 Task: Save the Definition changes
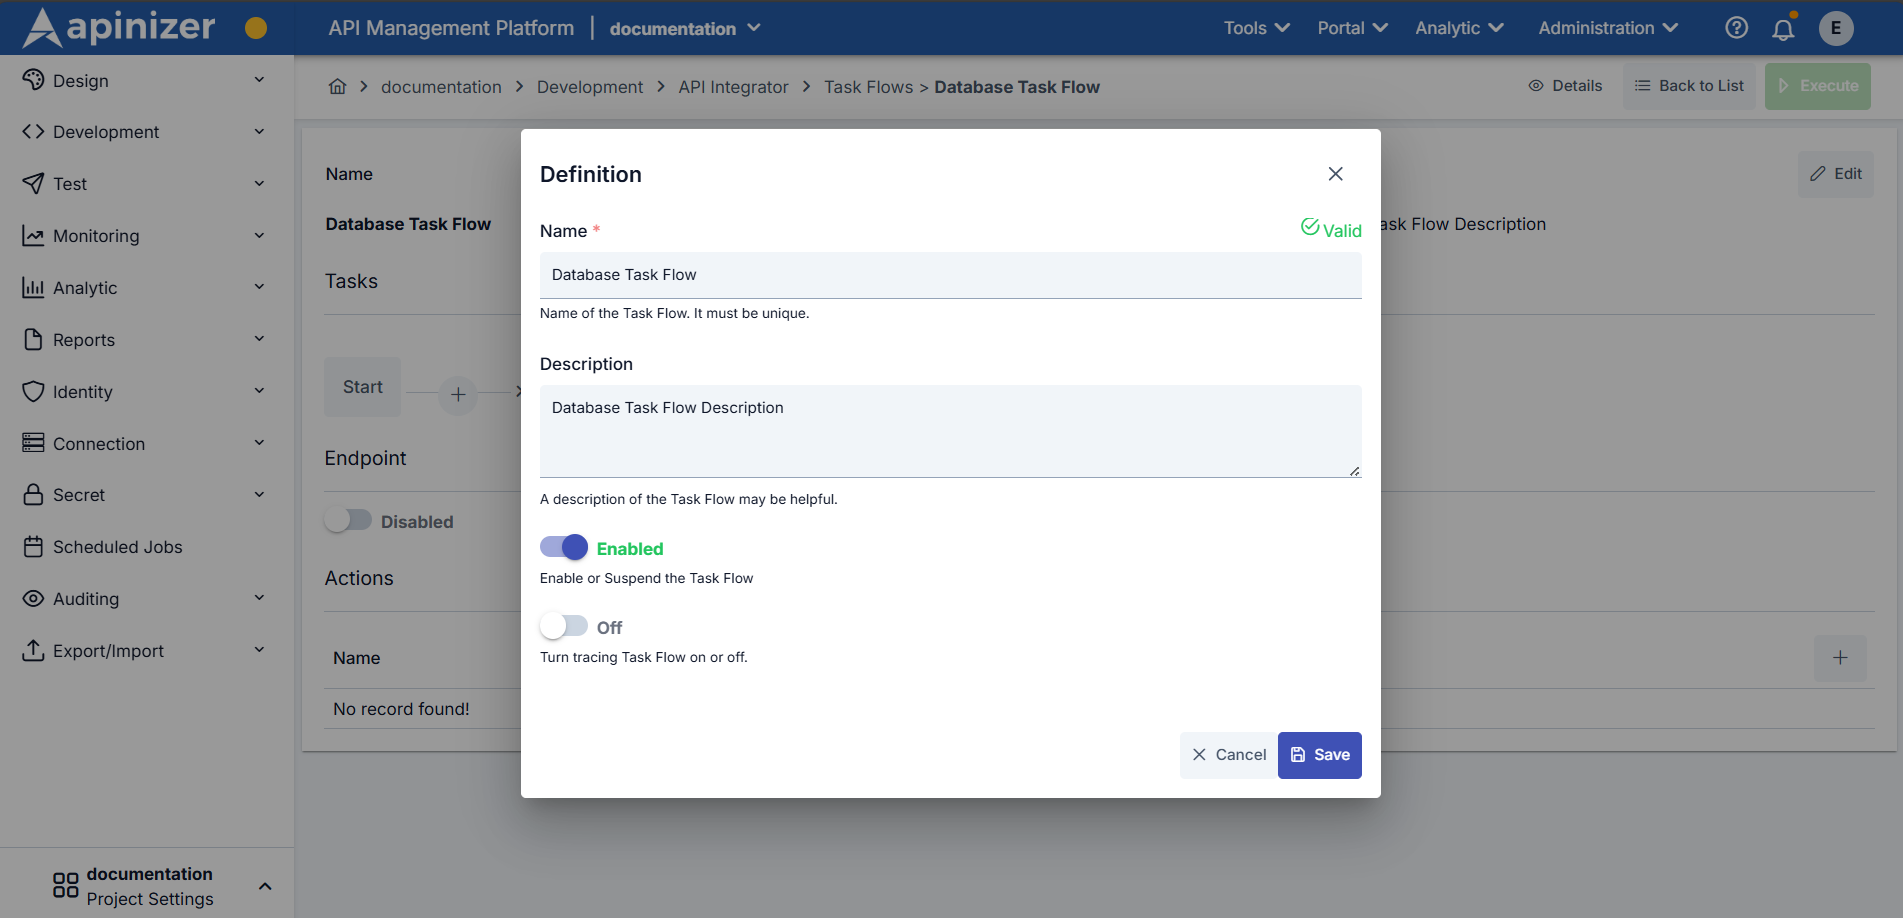(1319, 755)
